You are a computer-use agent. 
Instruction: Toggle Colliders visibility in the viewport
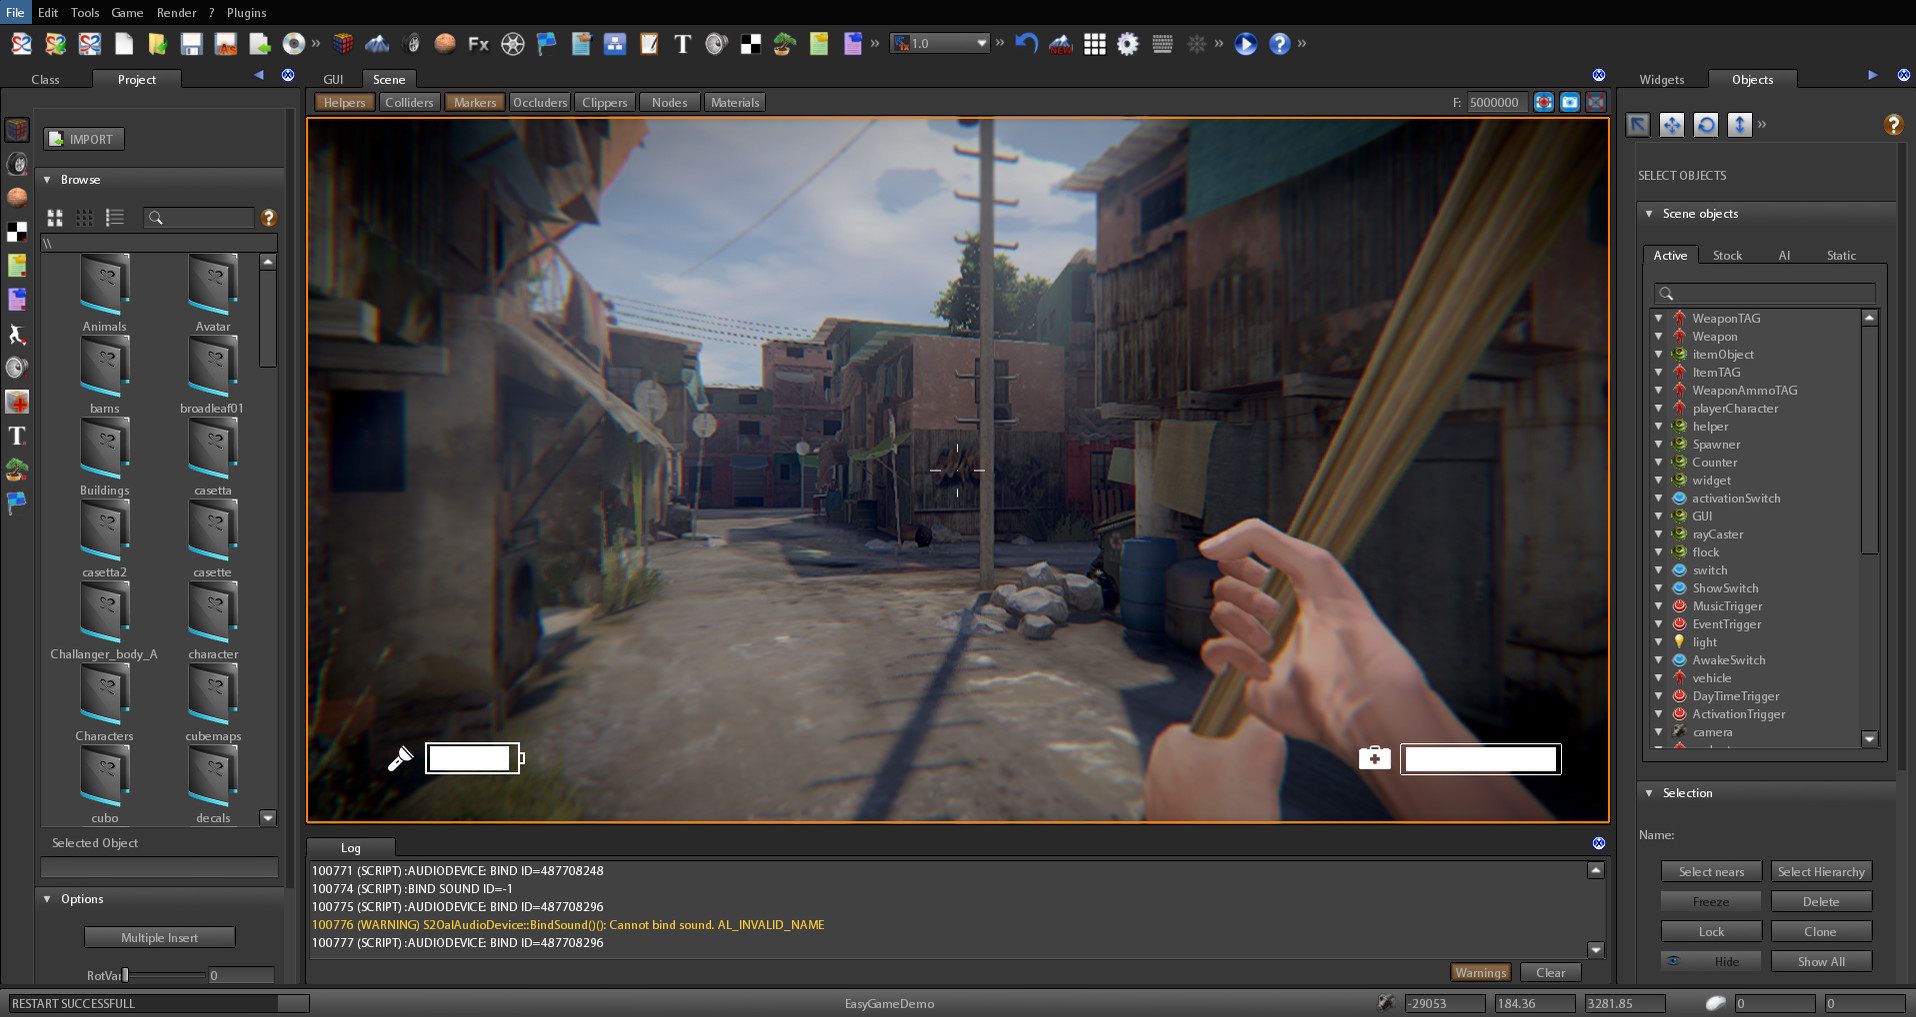click(409, 101)
